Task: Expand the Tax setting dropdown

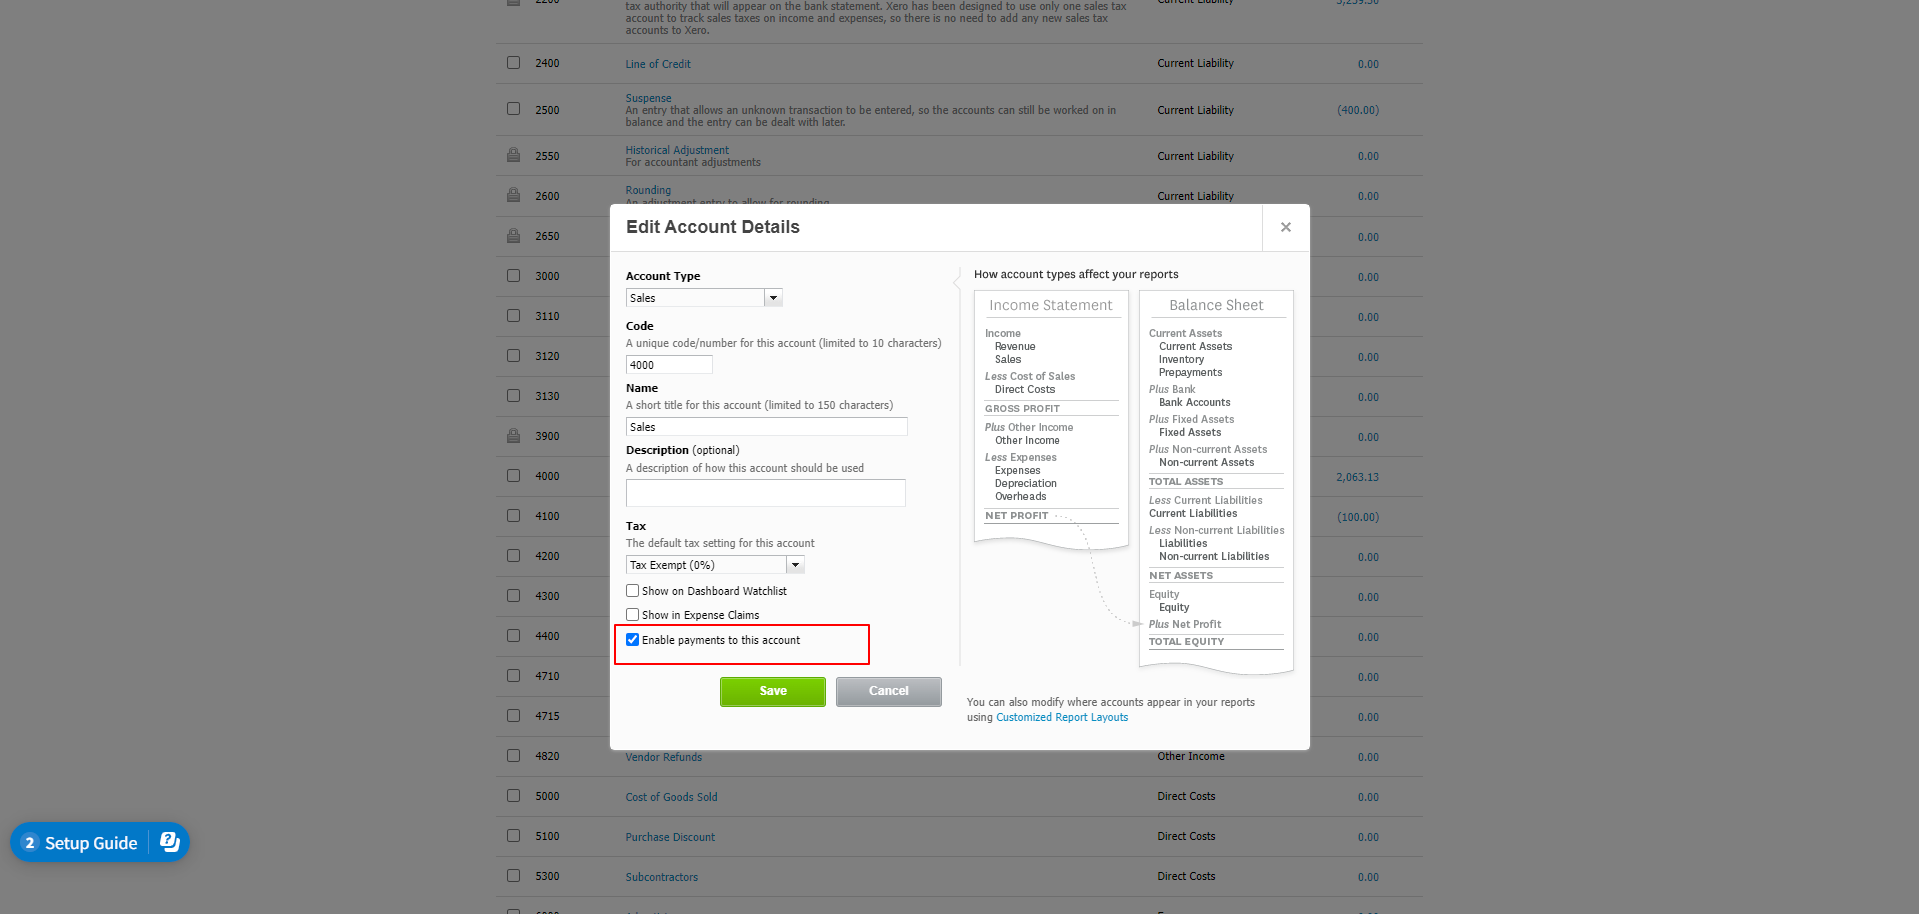Action: [795, 565]
